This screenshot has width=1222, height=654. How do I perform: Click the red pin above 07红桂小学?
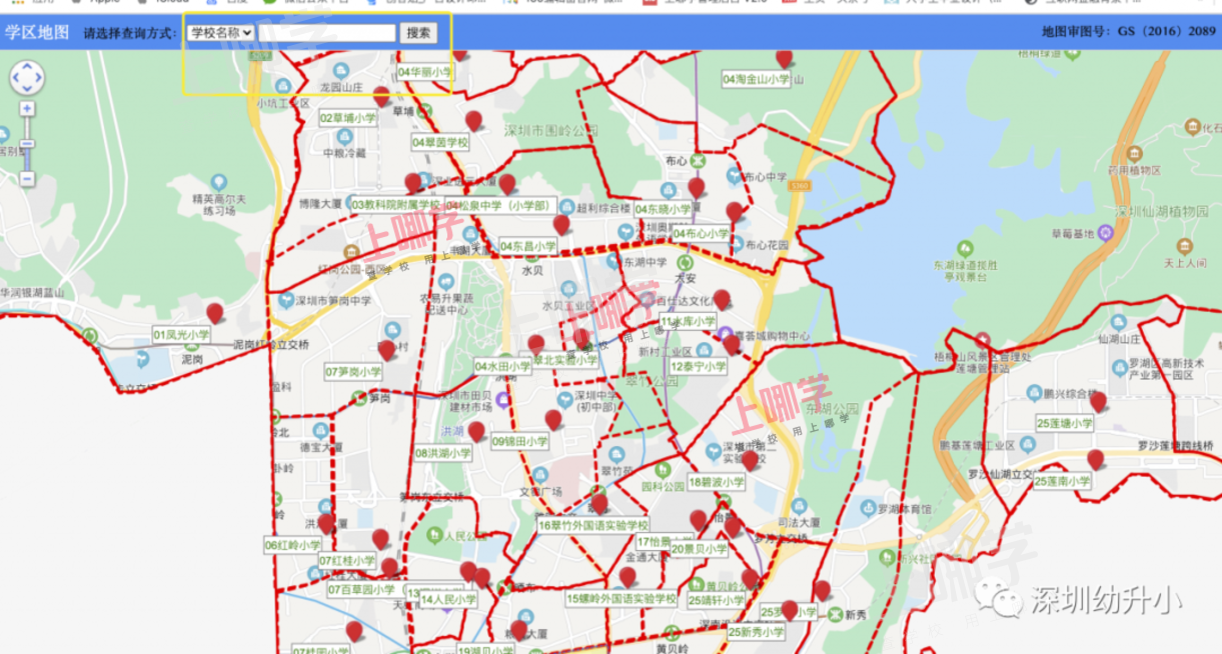pyautogui.click(x=380, y=539)
